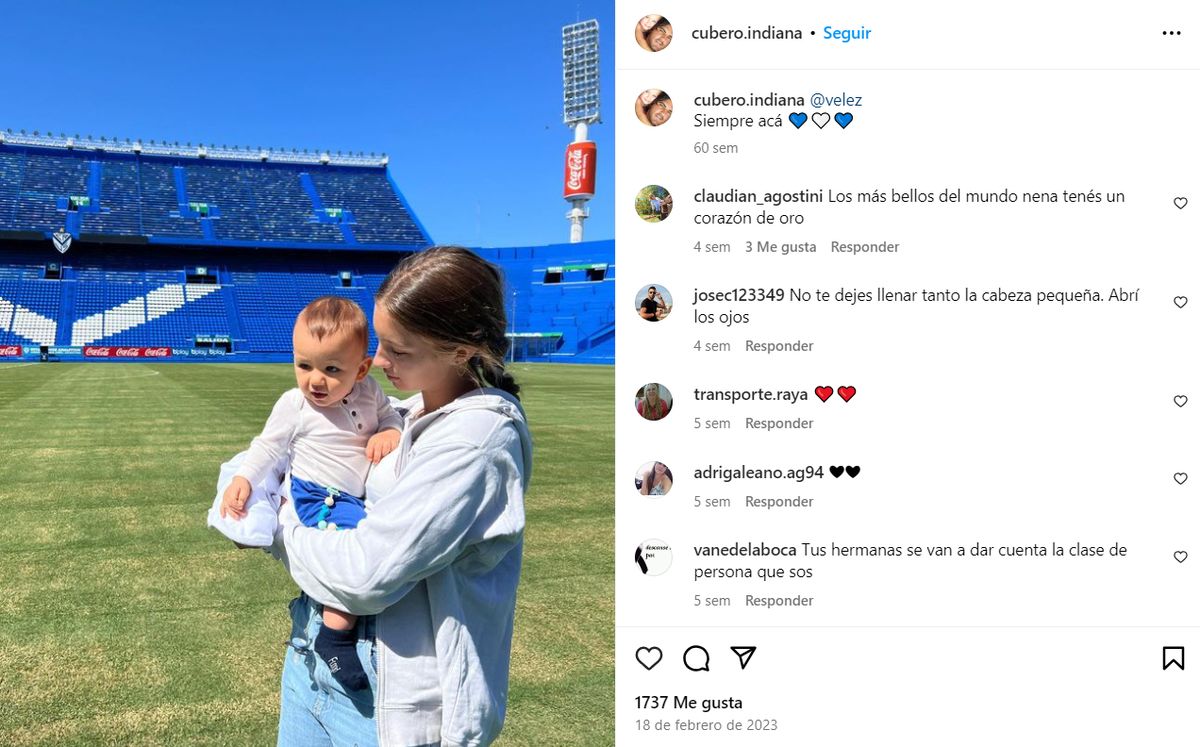This screenshot has width=1200, height=747.
Task: Reply to josec123349's comment
Action: tap(779, 346)
